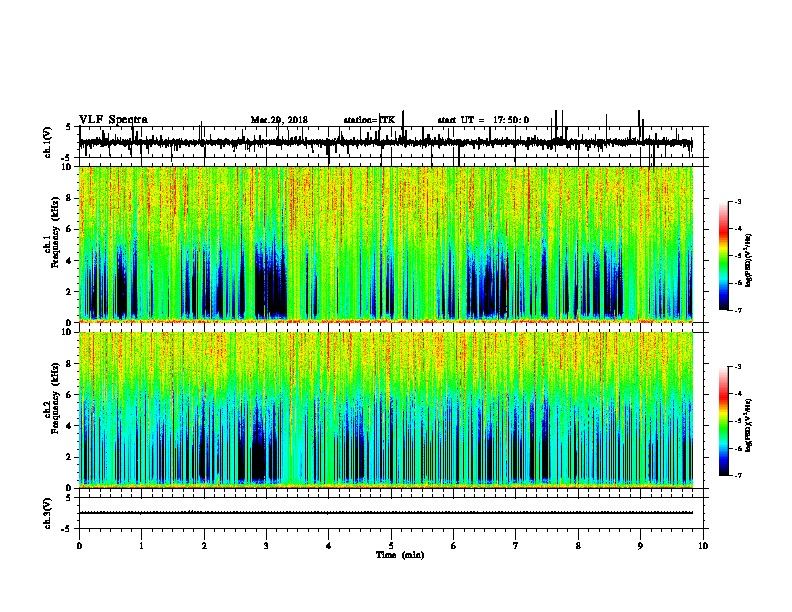Select the date text "Mar.29, 2018"

(x=279, y=120)
